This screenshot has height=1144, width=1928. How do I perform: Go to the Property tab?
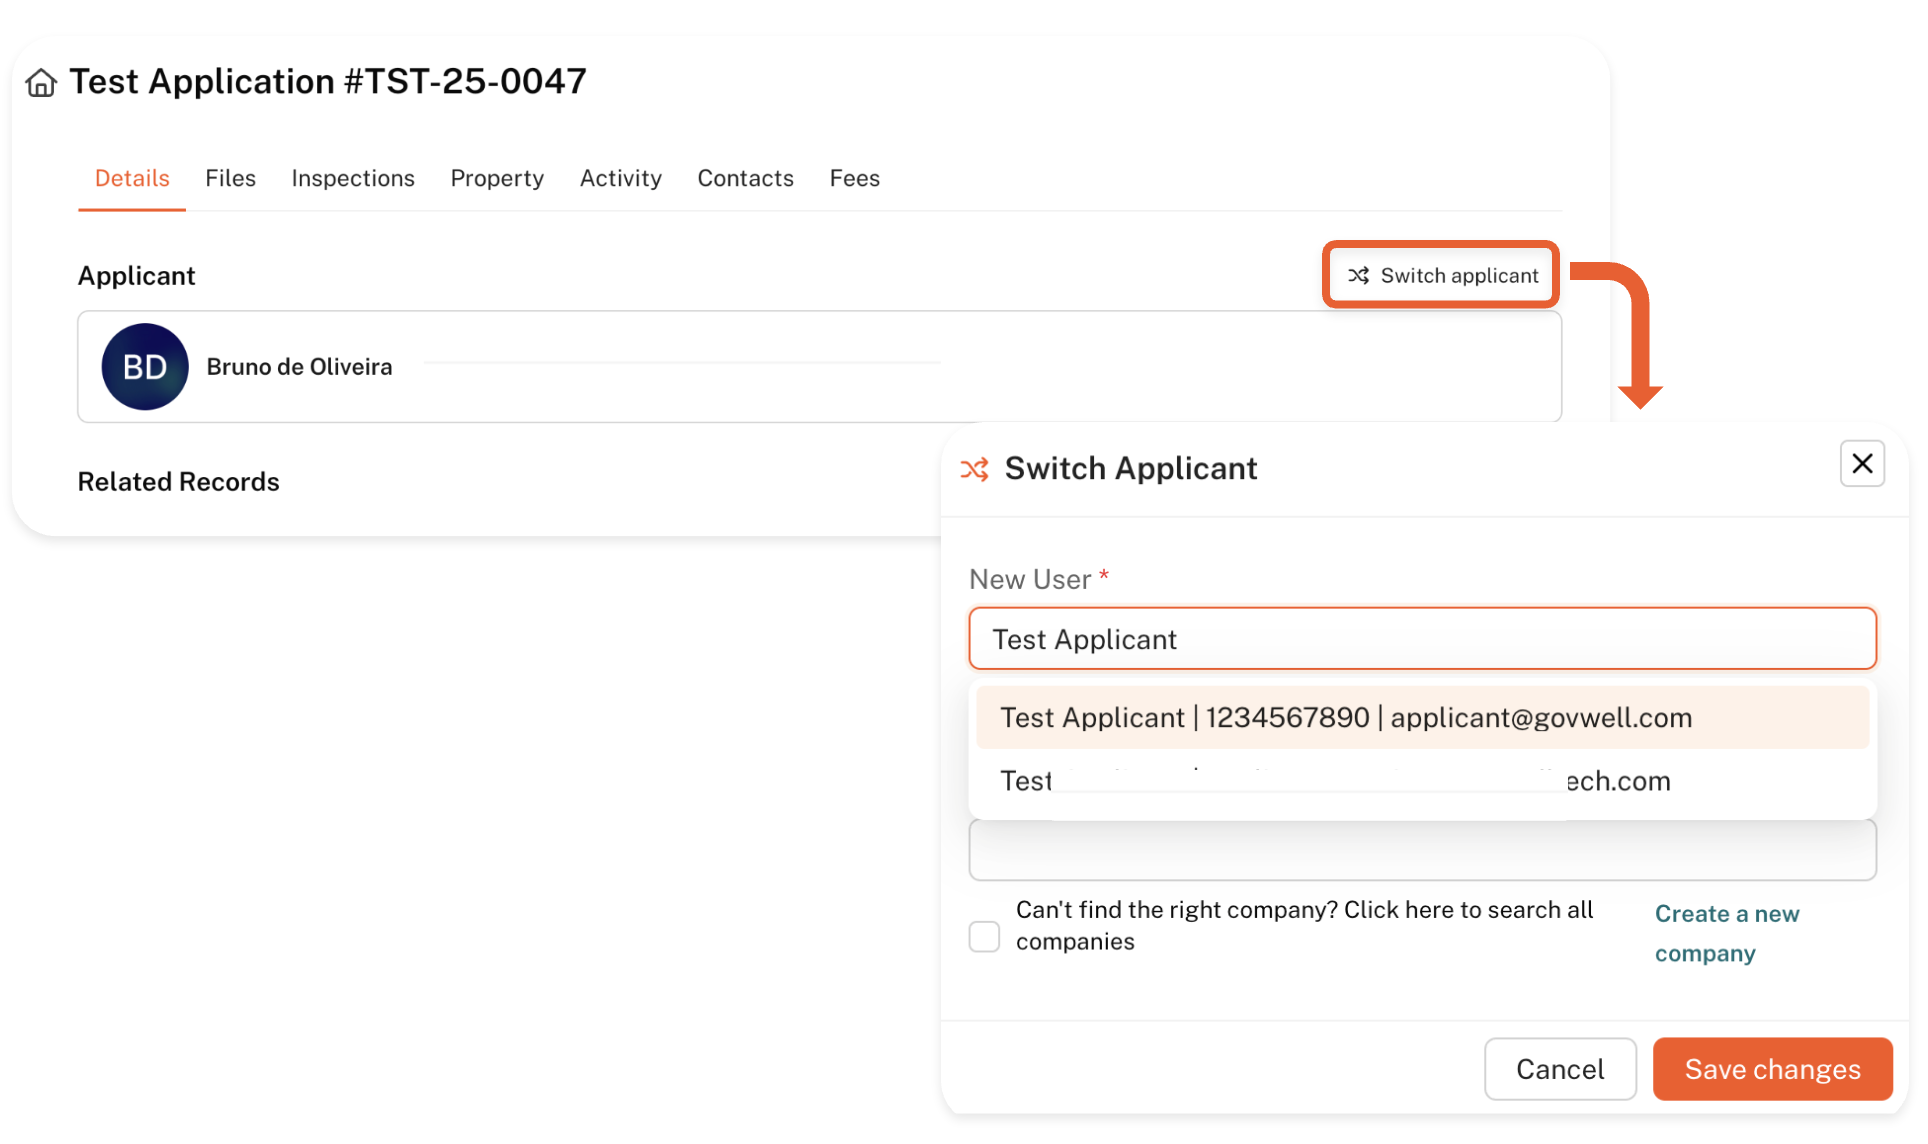point(497,178)
